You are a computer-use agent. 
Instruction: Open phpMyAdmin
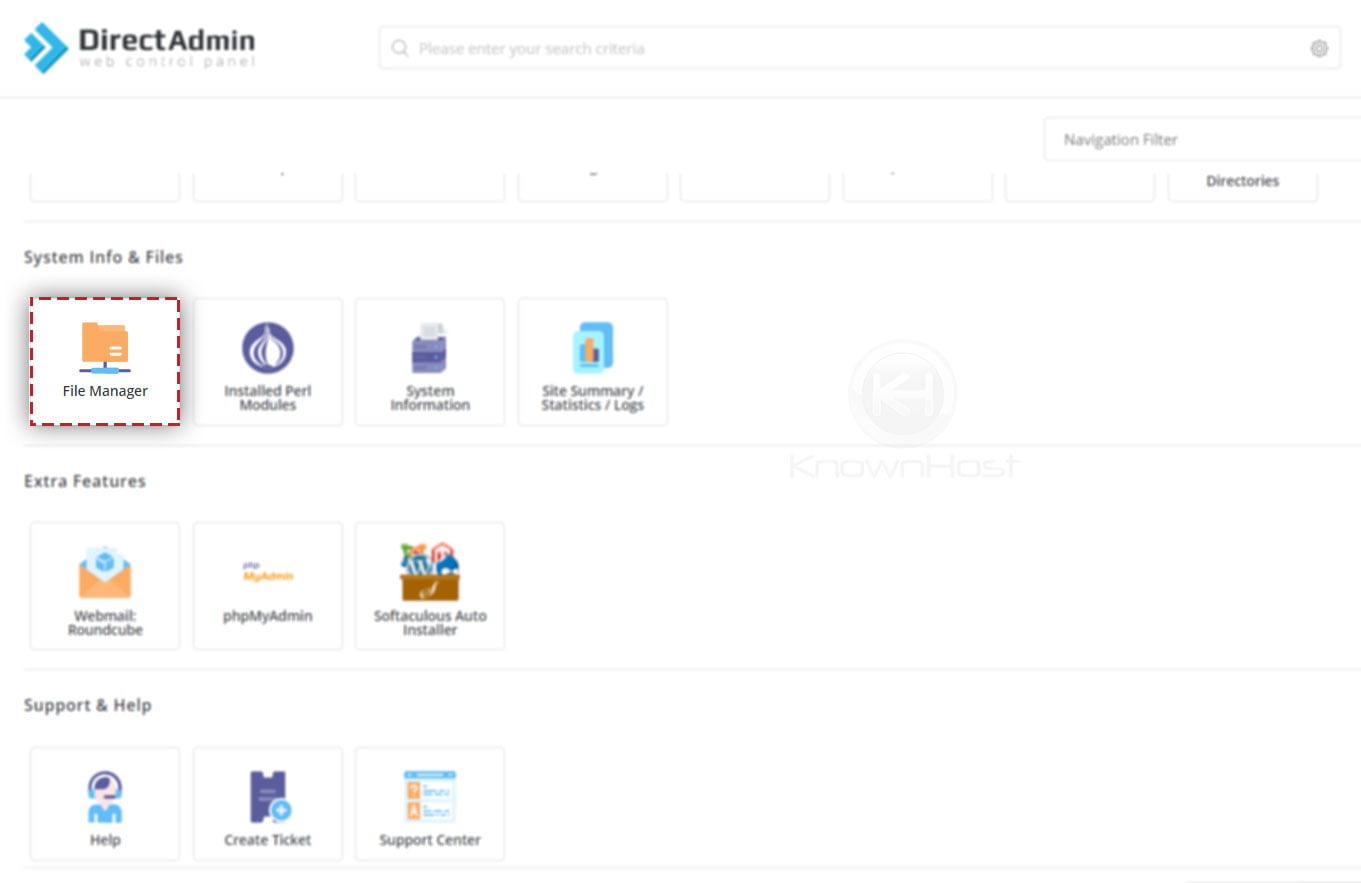(267, 586)
